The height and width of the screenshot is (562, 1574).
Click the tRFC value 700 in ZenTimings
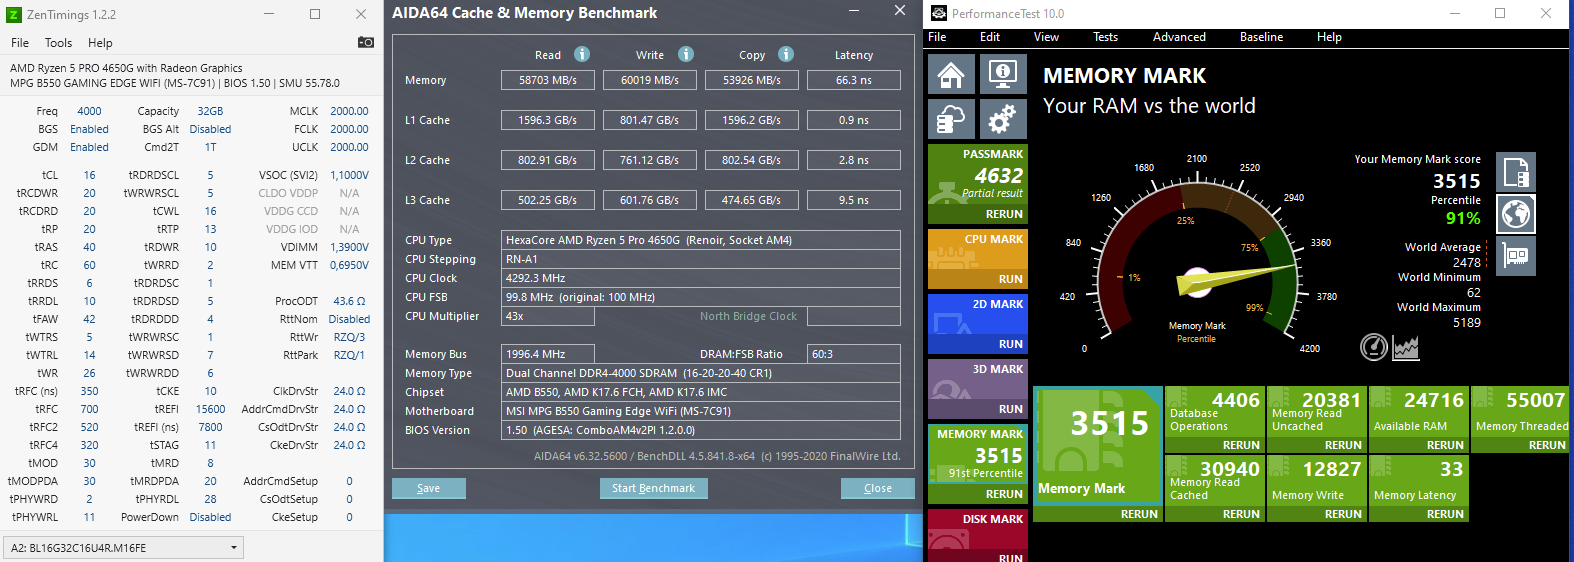pos(89,409)
